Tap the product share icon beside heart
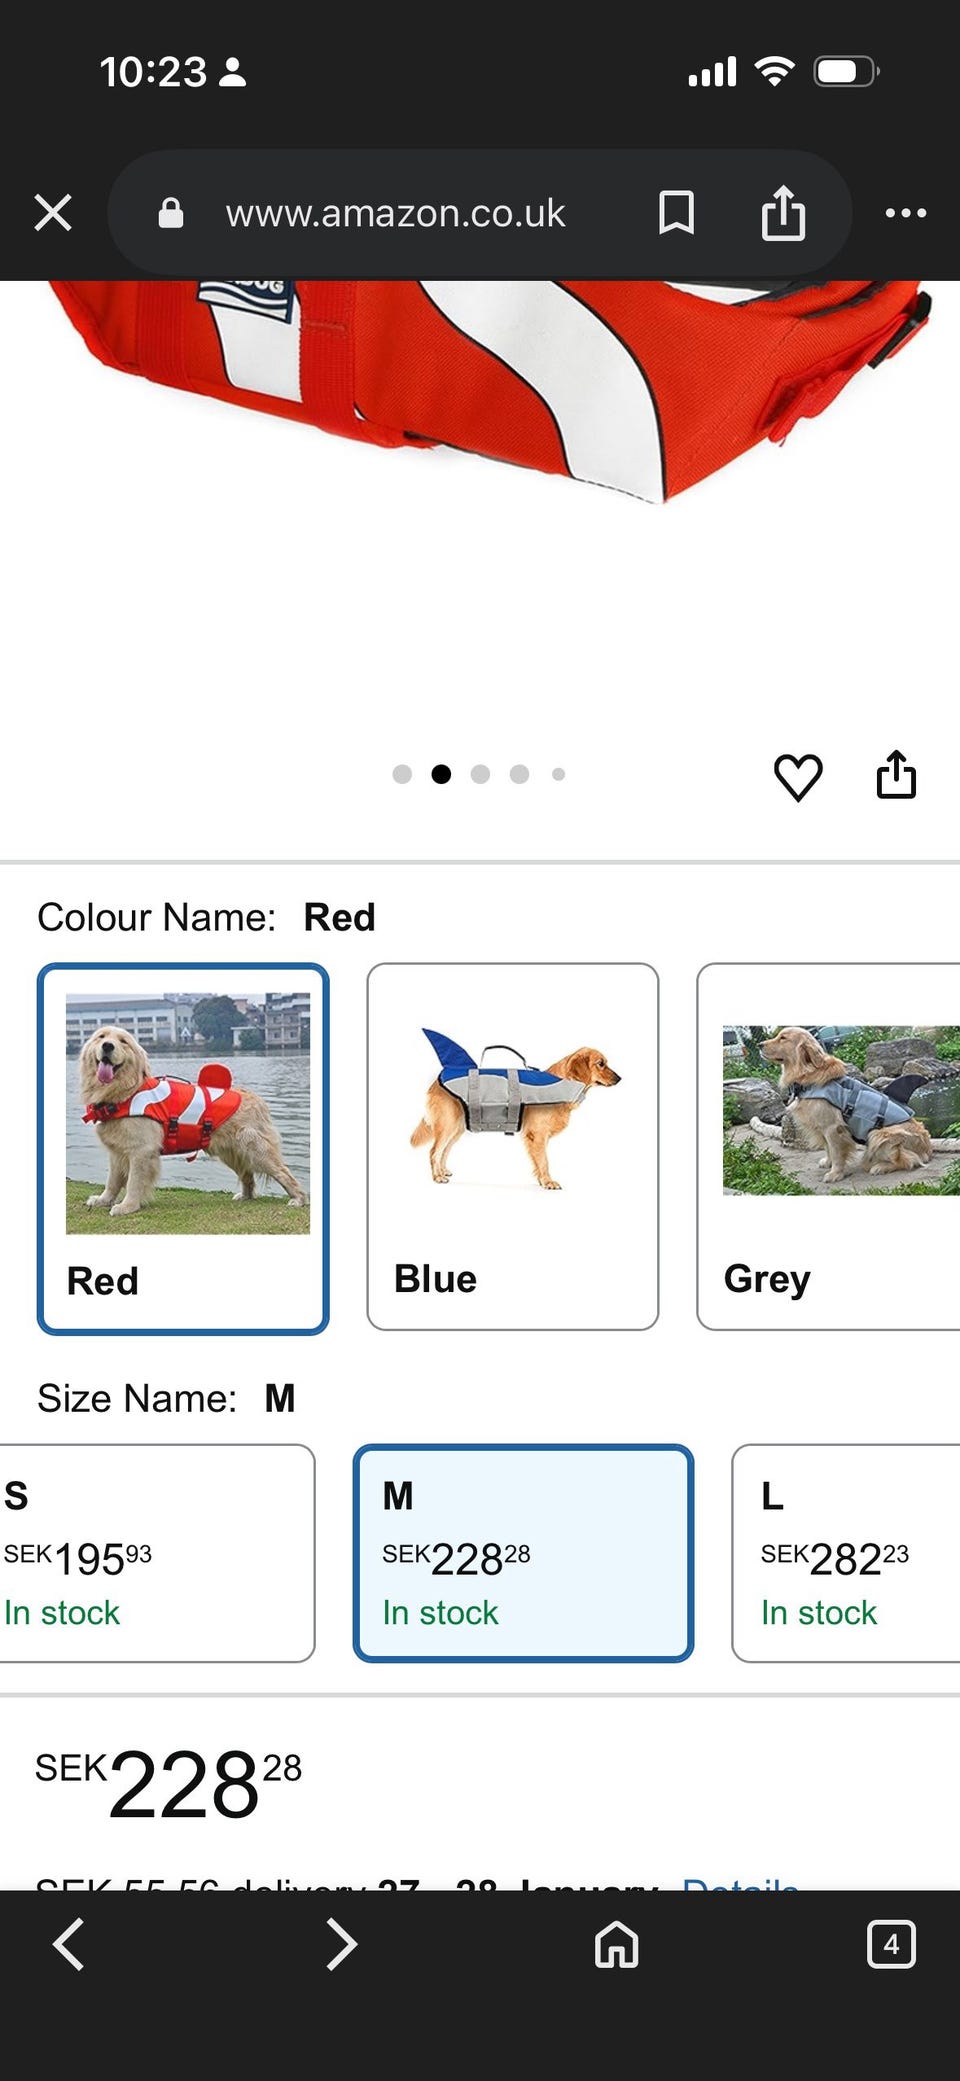The width and height of the screenshot is (960, 2081). [896, 775]
